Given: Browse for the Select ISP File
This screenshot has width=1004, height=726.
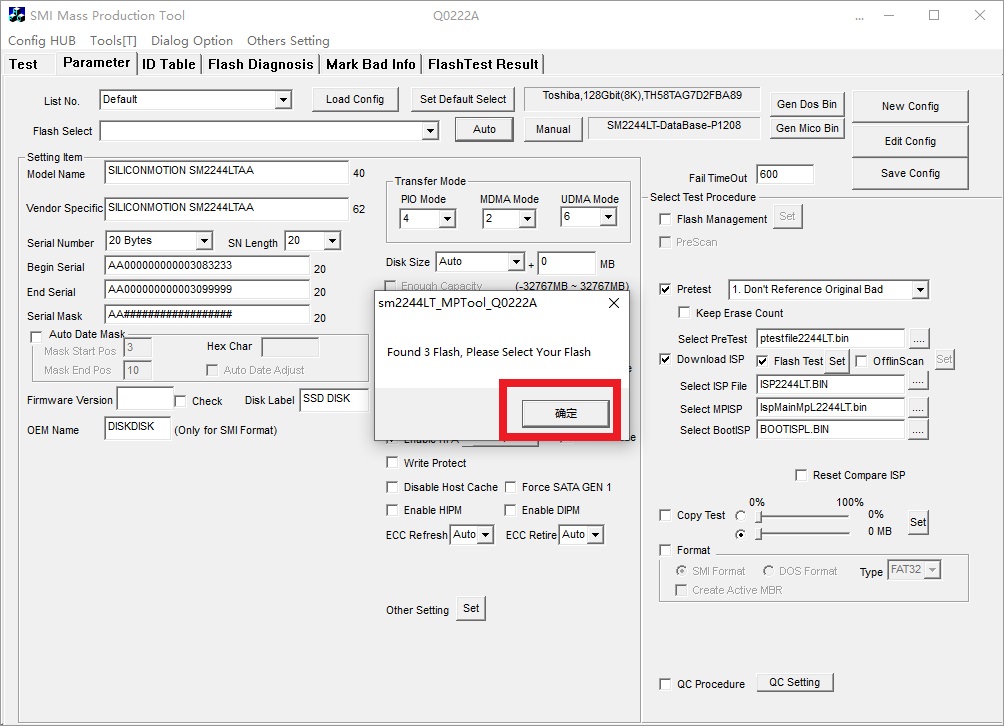Looking at the screenshot, I should click(918, 382).
